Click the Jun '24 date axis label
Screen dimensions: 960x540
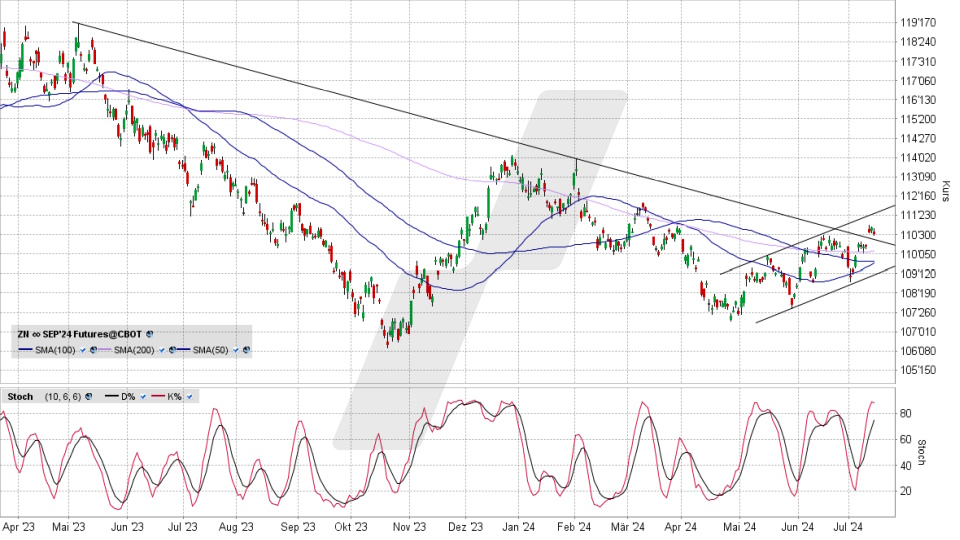pyautogui.click(x=798, y=527)
